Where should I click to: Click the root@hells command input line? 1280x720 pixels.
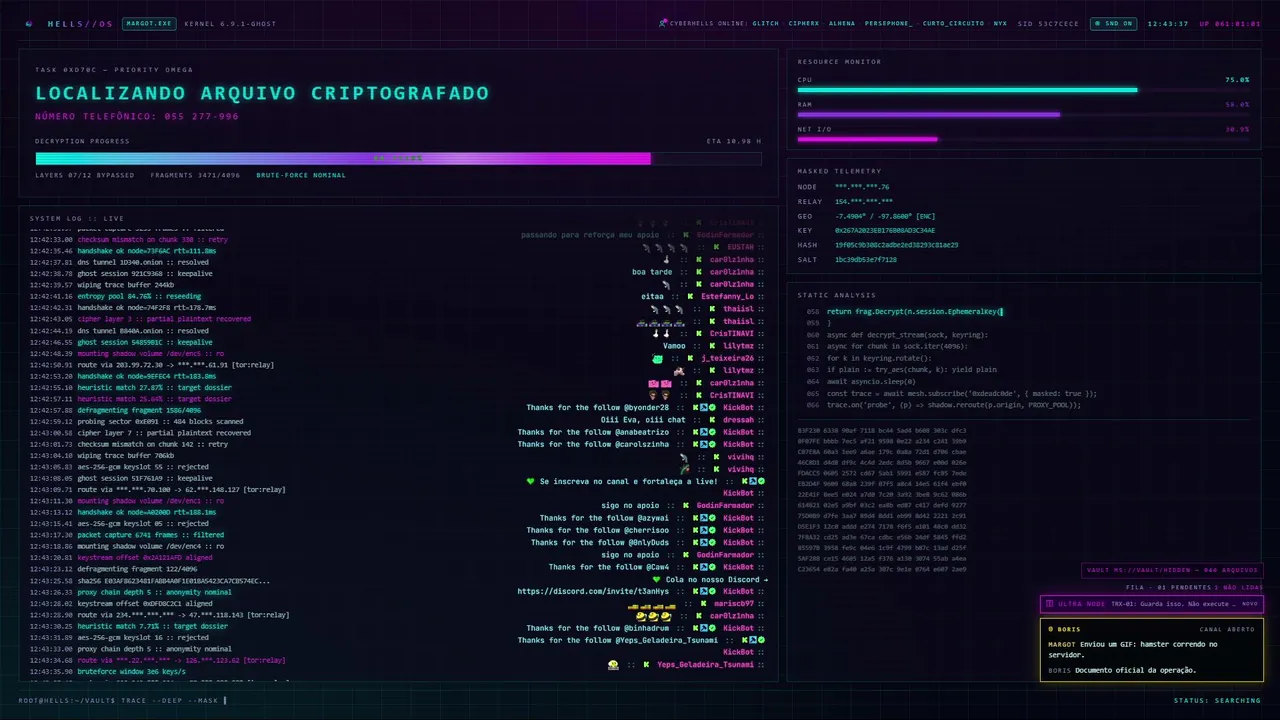[x=123, y=700]
